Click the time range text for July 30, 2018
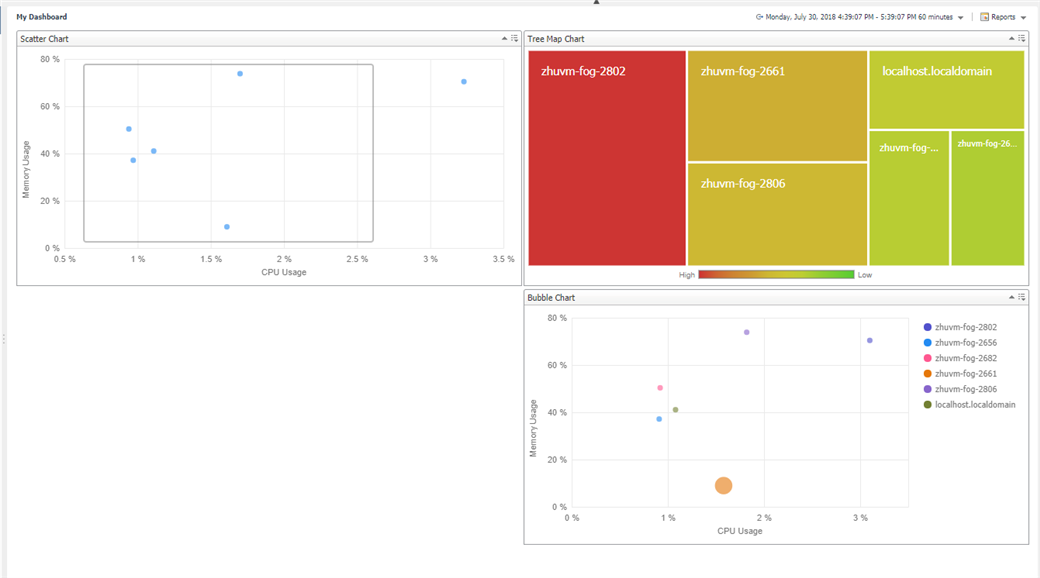 coord(859,17)
